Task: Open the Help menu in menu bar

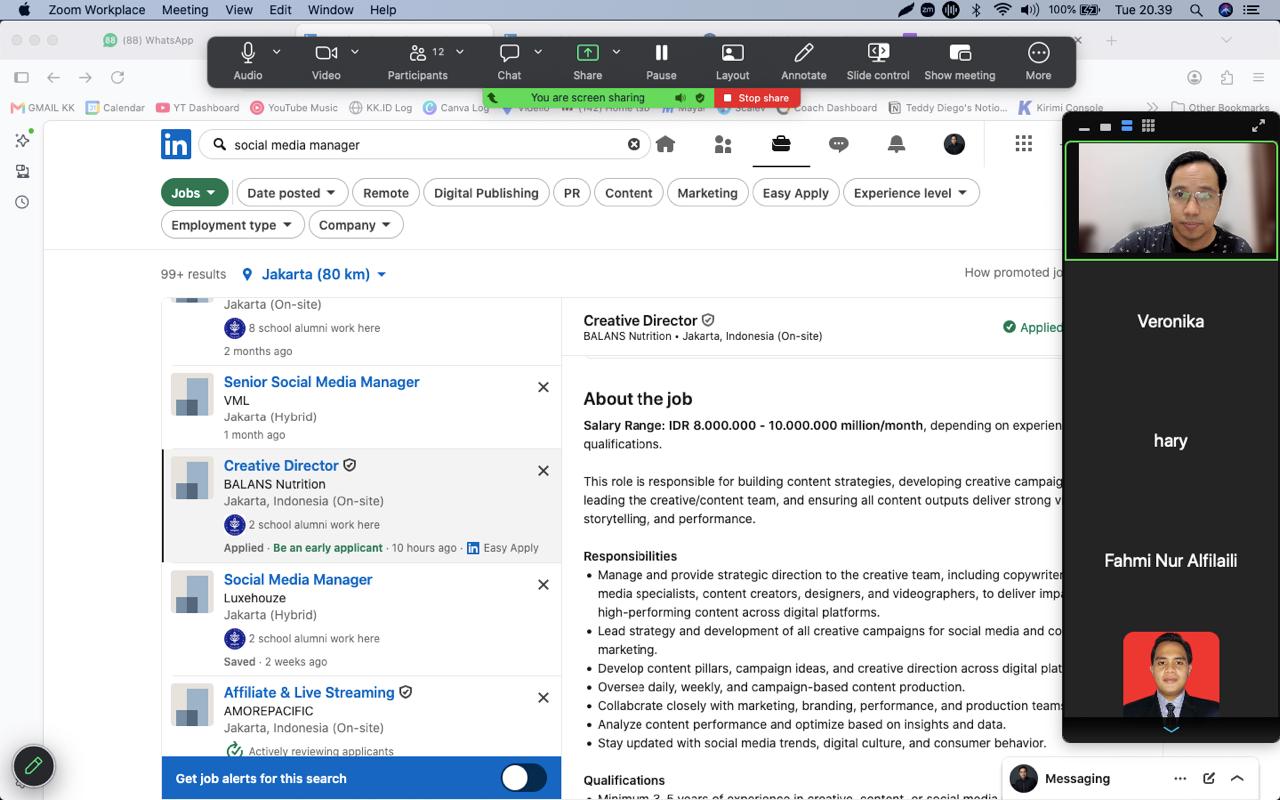Action: pyautogui.click(x=383, y=10)
